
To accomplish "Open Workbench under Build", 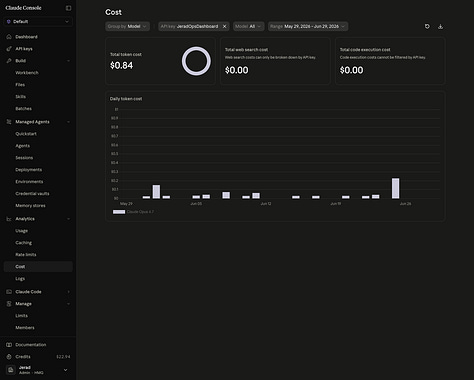I will [x=27, y=73].
